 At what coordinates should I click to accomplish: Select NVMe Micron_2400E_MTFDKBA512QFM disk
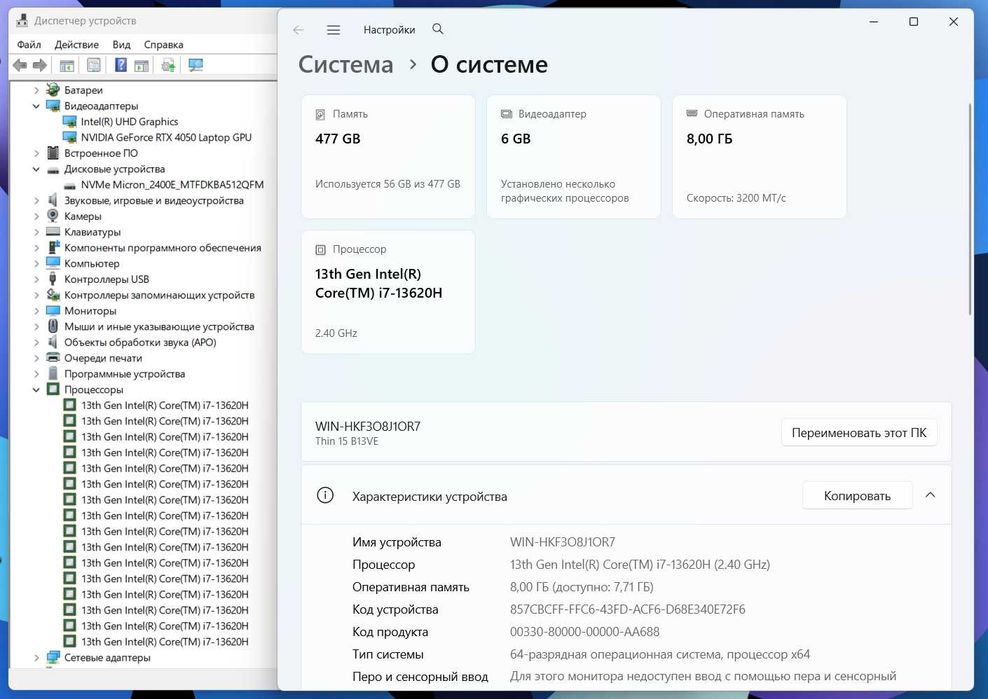pos(172,185)
